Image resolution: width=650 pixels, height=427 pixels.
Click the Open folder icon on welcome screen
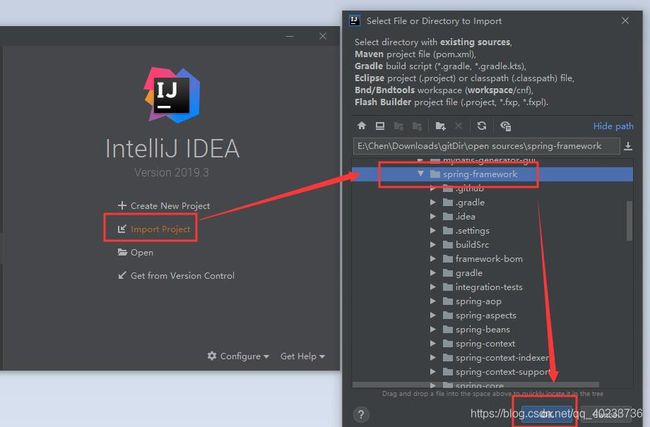(122, 252)
